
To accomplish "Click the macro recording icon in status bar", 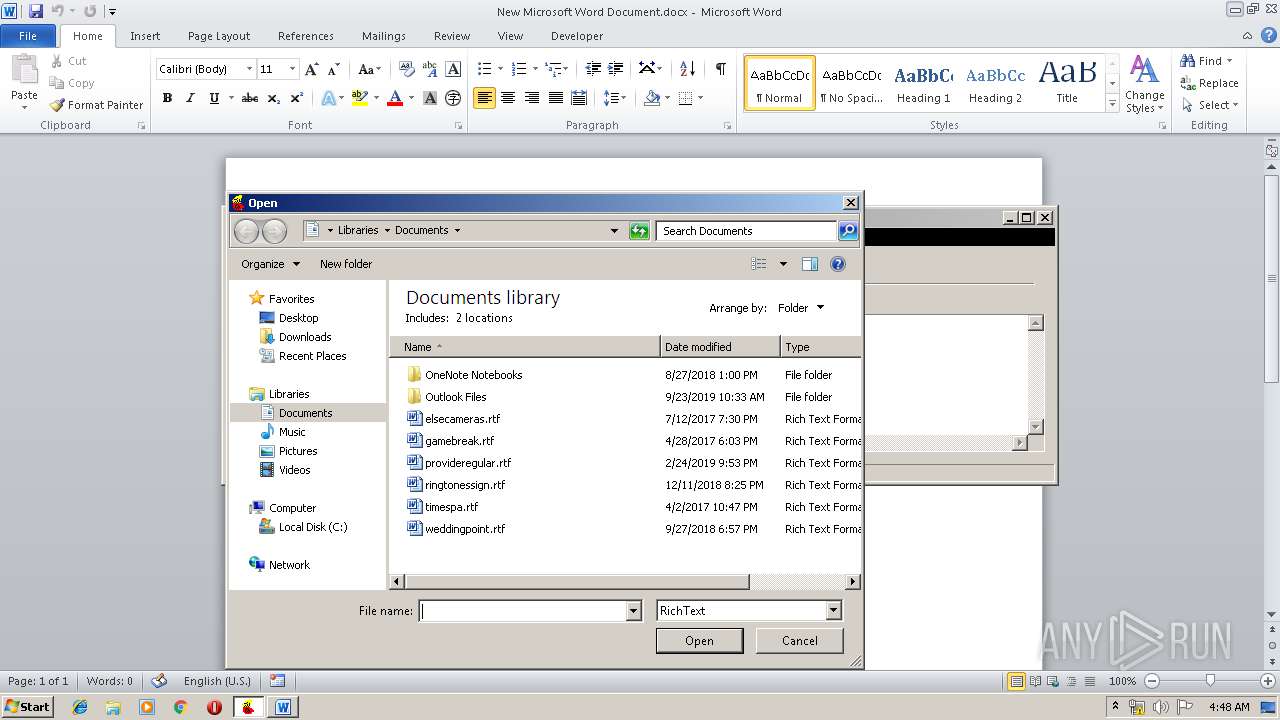I will pos(277,681).
